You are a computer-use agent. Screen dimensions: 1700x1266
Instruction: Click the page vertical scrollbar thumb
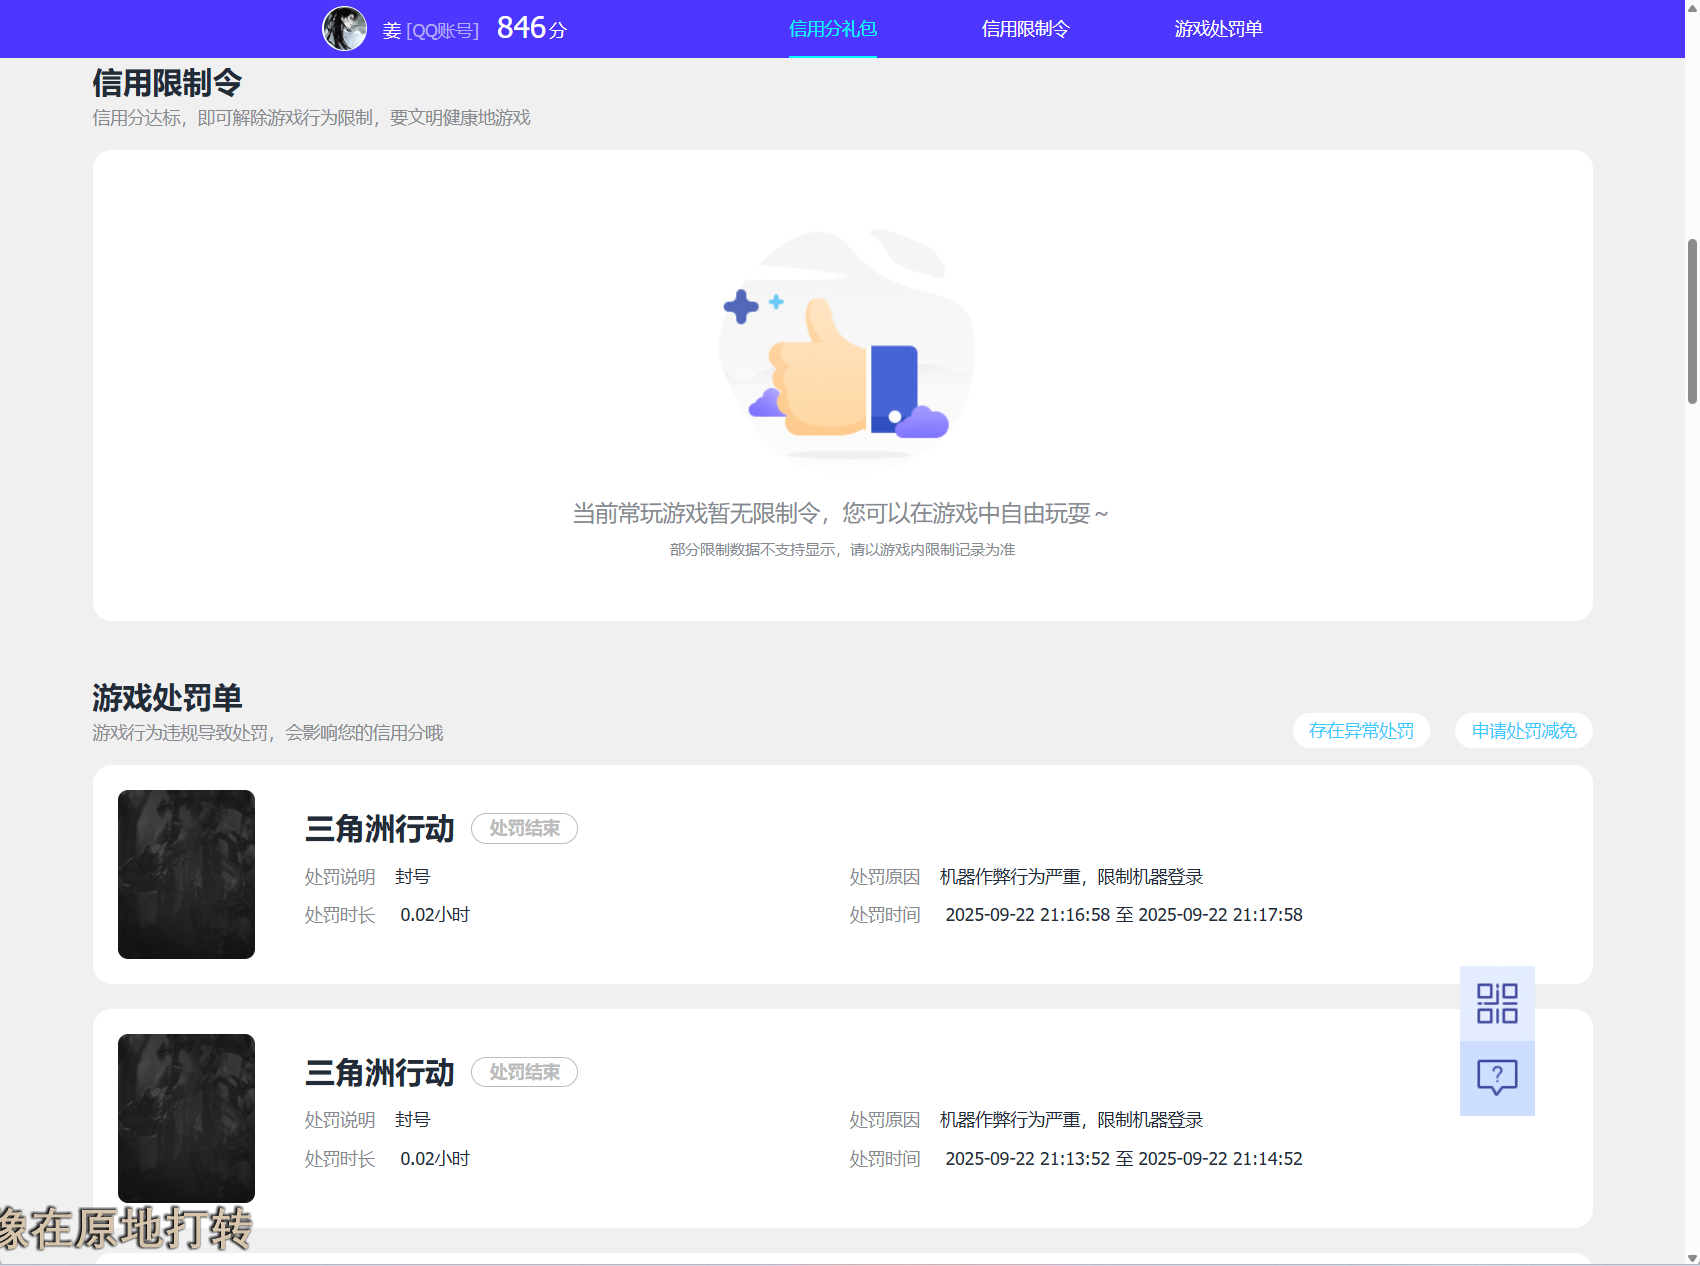pos(1692,320)
